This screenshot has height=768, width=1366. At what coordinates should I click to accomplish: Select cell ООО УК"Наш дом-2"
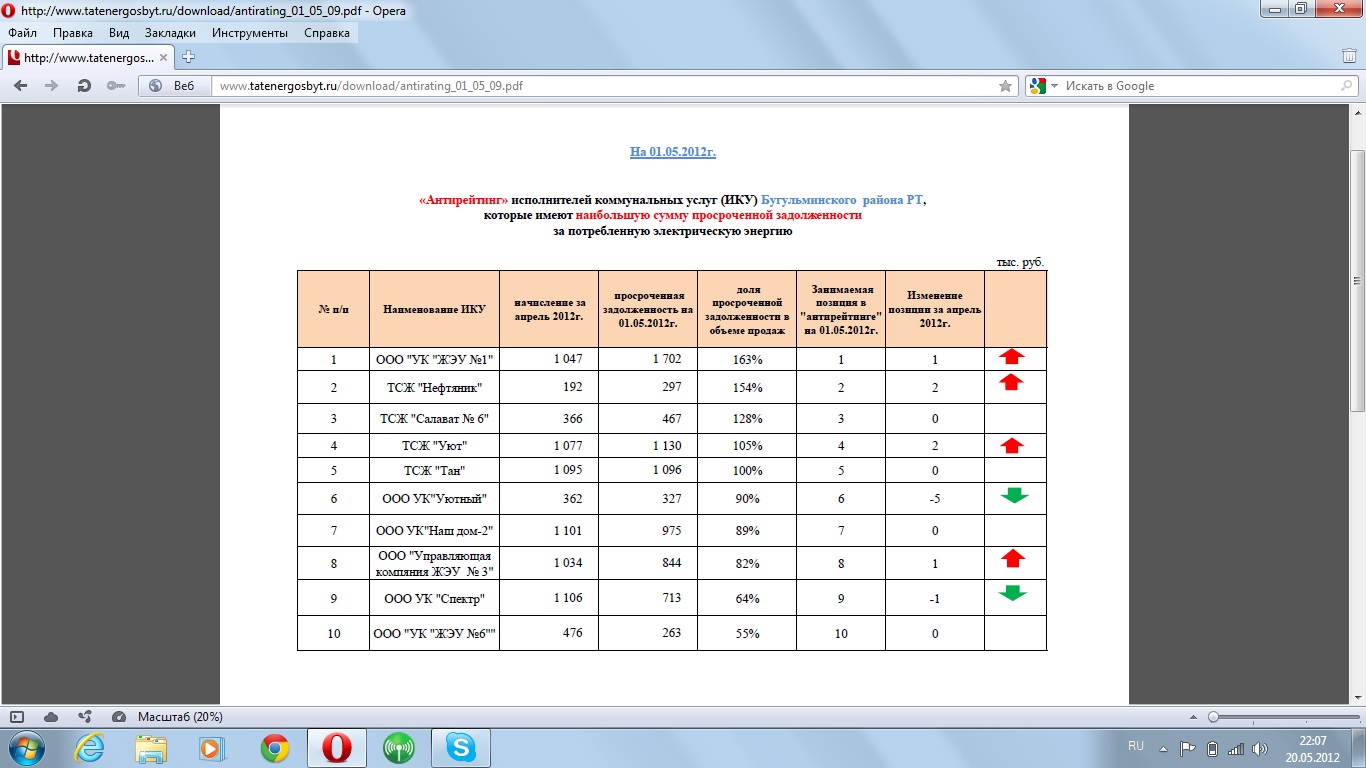434,530
